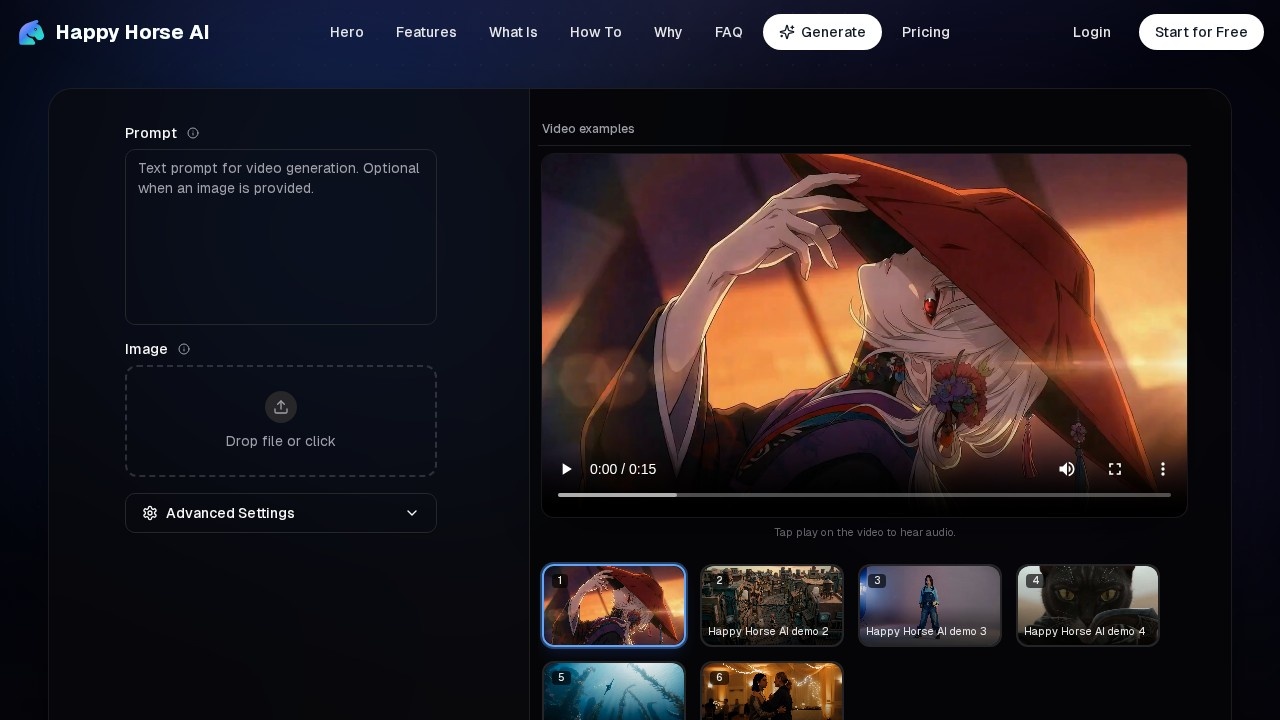
Task: Click the Advanced Settings gear icon
Action: point(150,513)
